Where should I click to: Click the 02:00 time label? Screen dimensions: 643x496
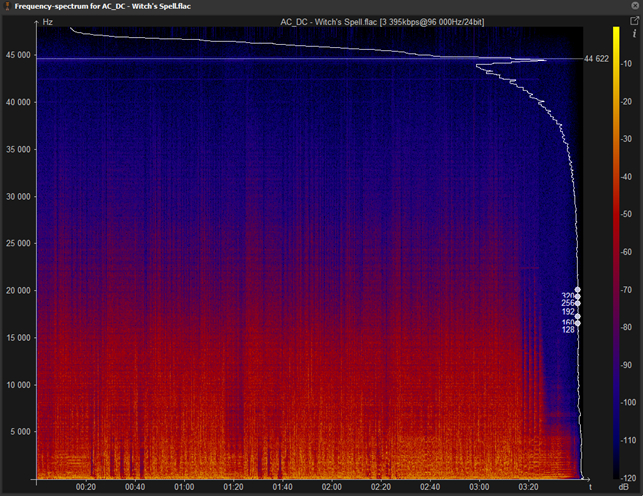[x=331, y=487]
